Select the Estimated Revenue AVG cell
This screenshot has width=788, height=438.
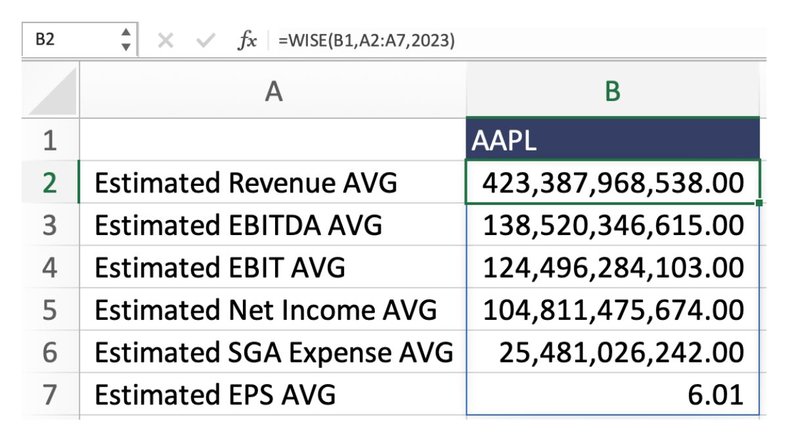273,183
